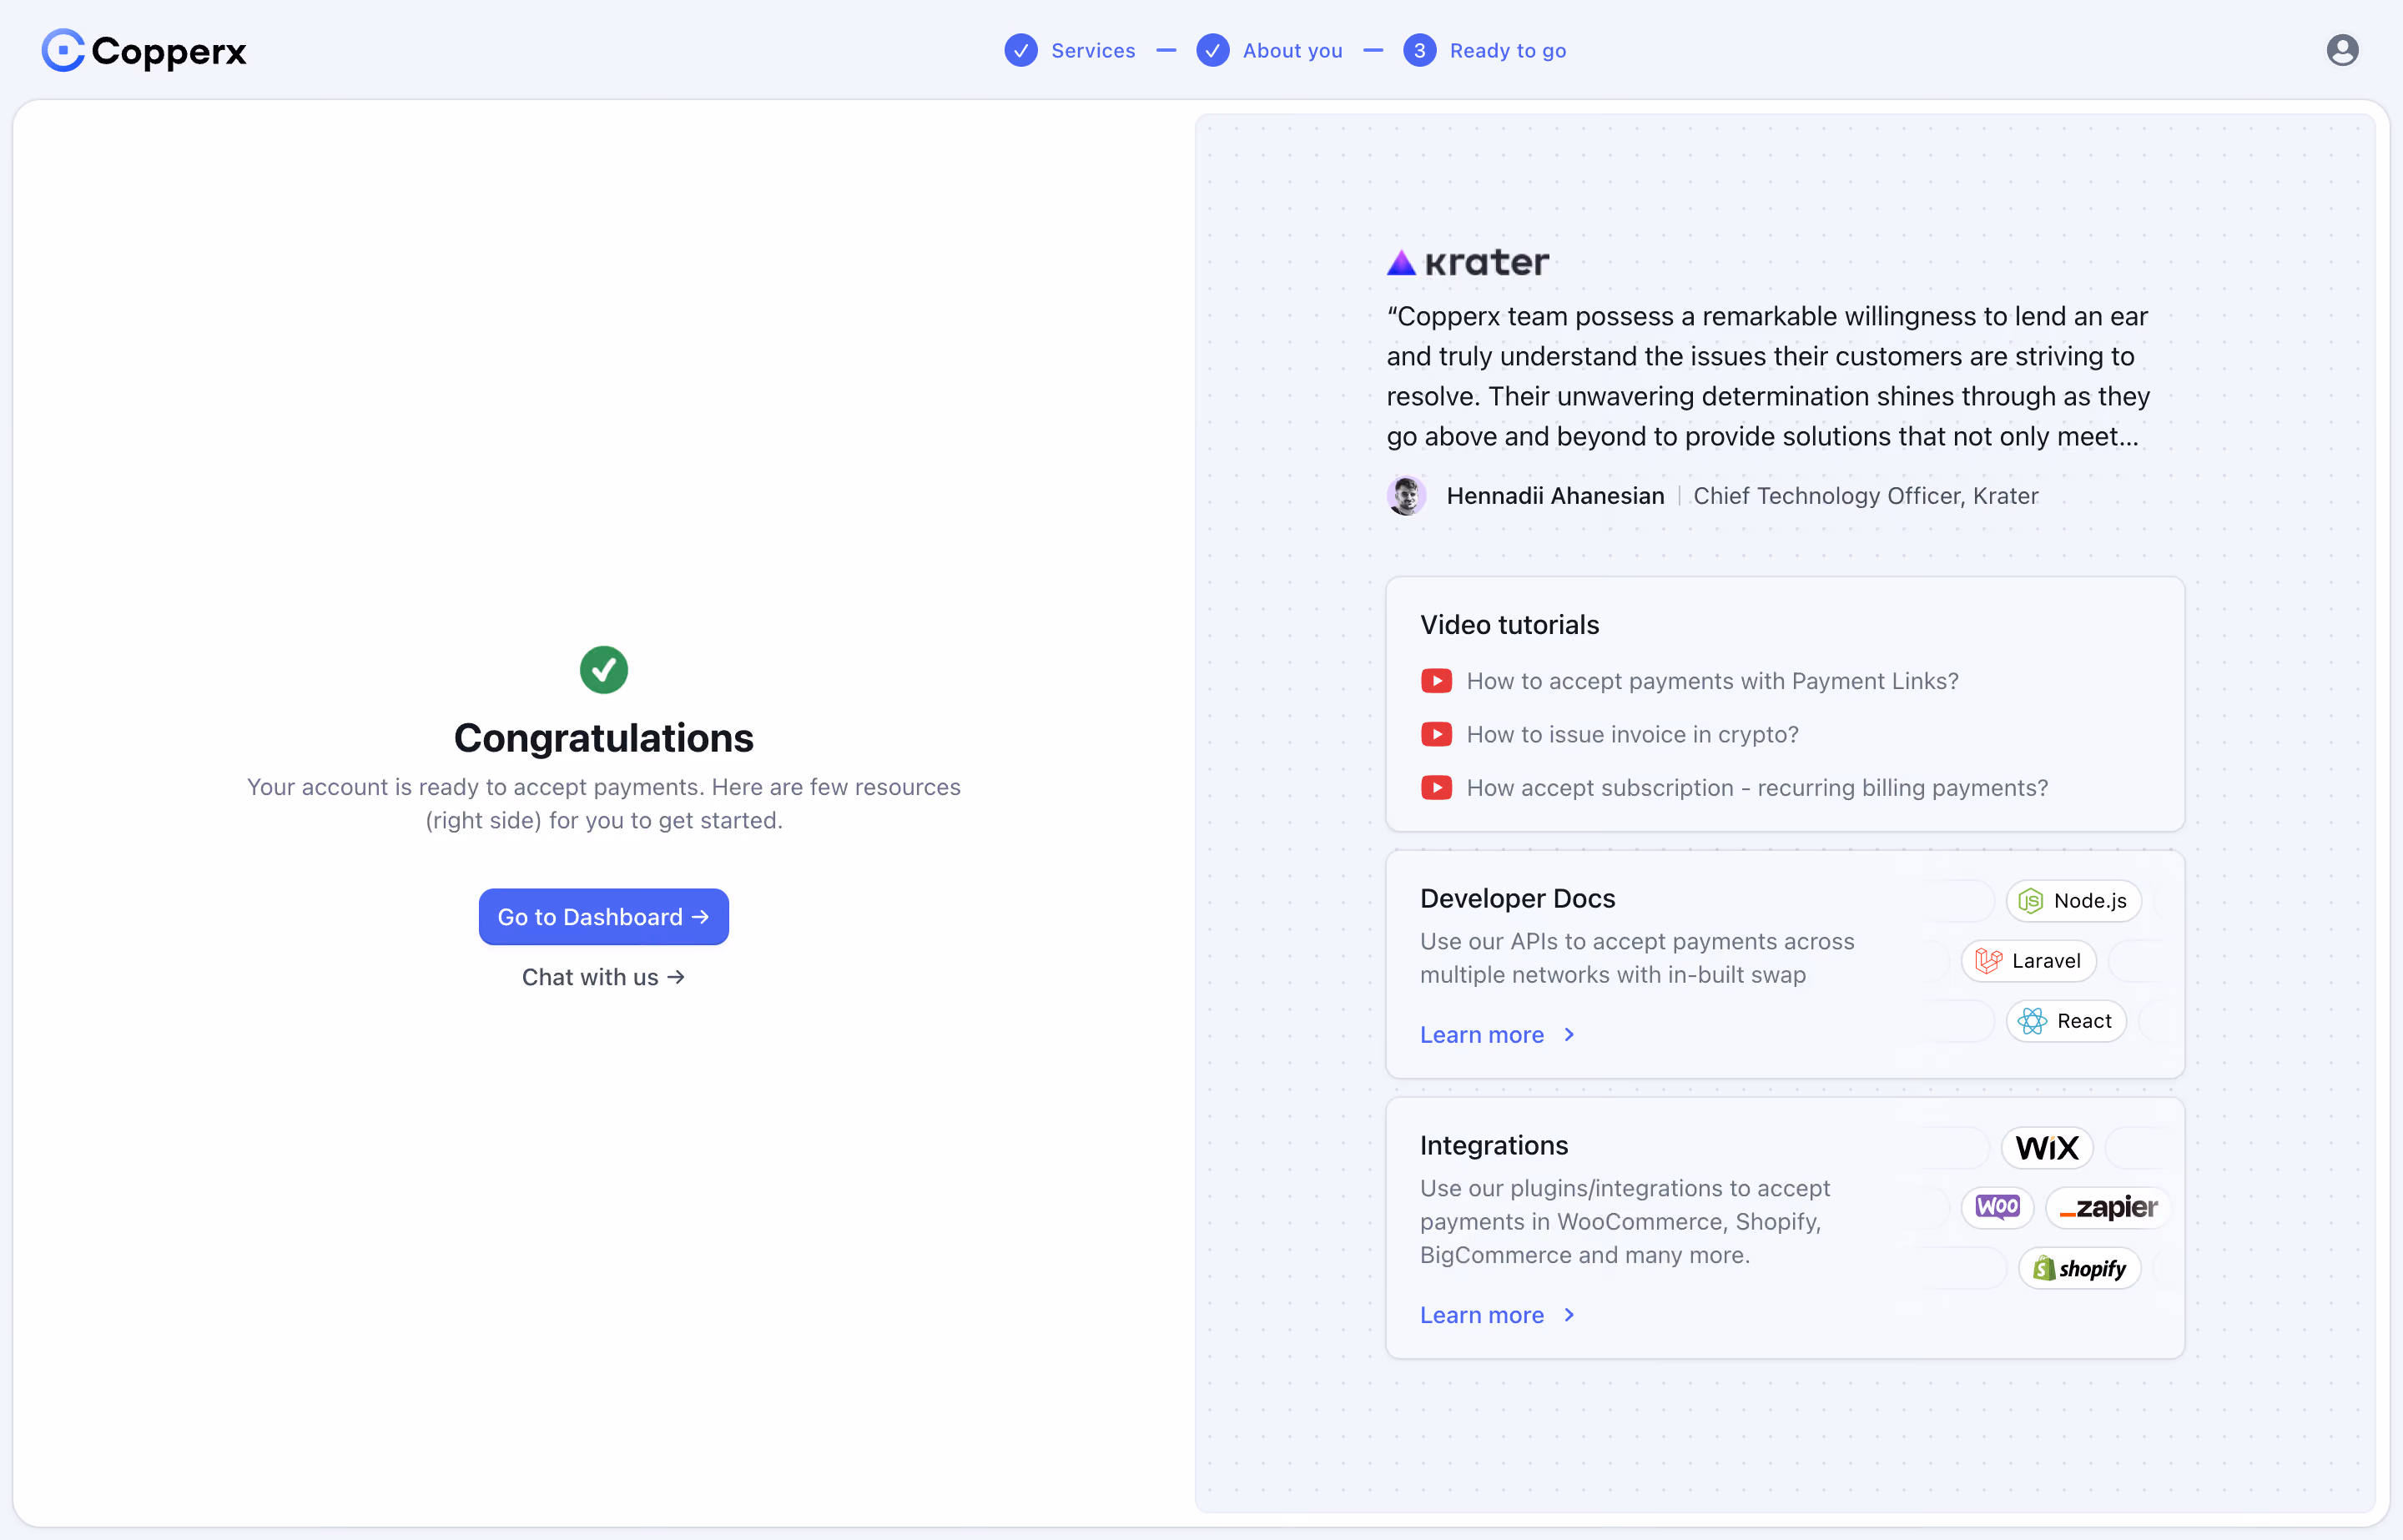Open Chat with us link
This screenshot has width=2403, height=1540.
(604, 977)
